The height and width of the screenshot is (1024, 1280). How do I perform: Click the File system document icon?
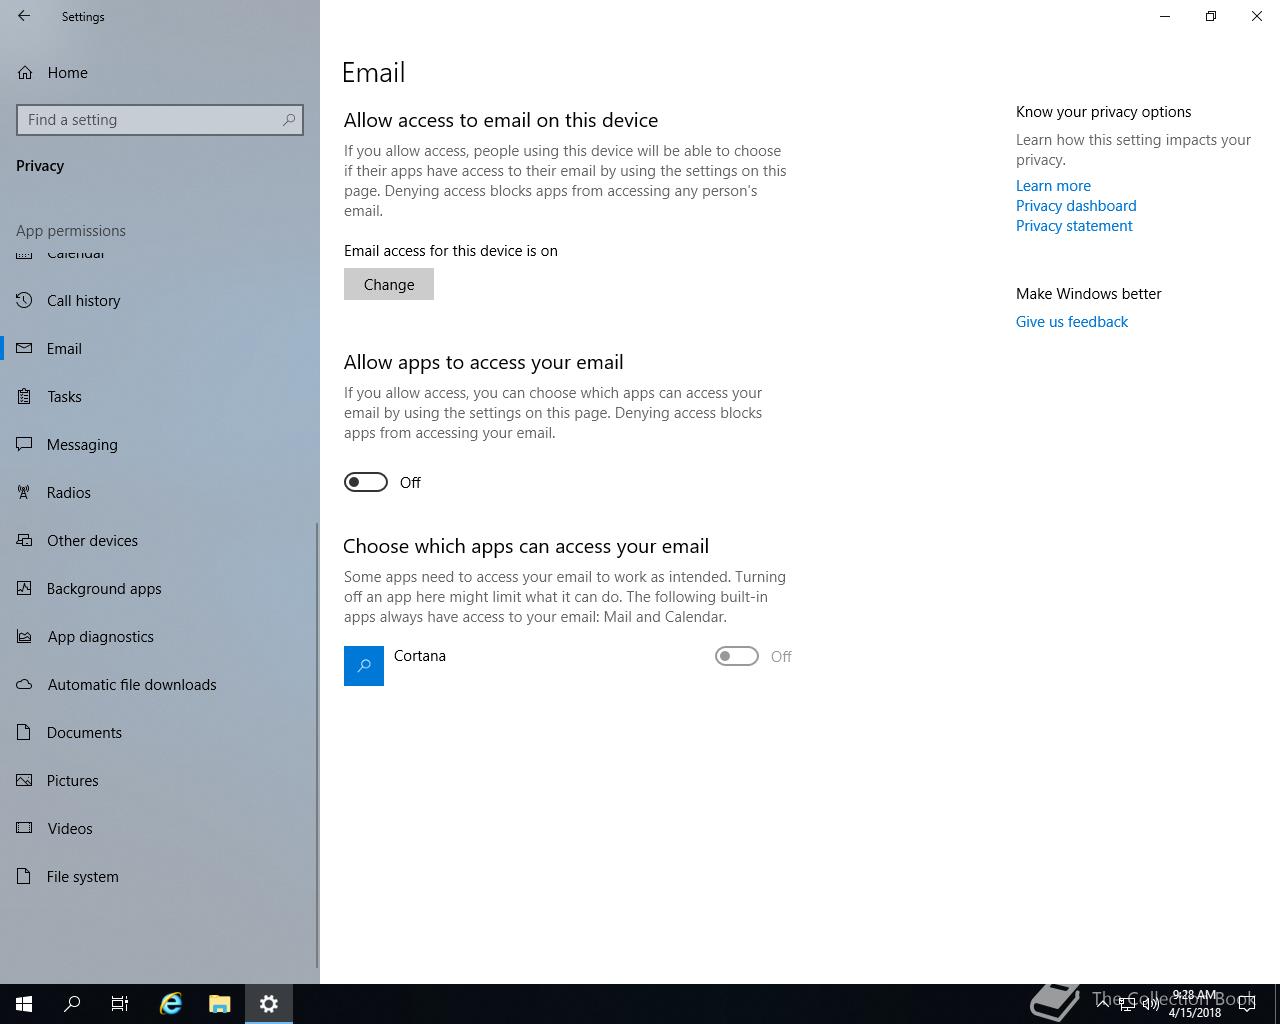point(25,876)
